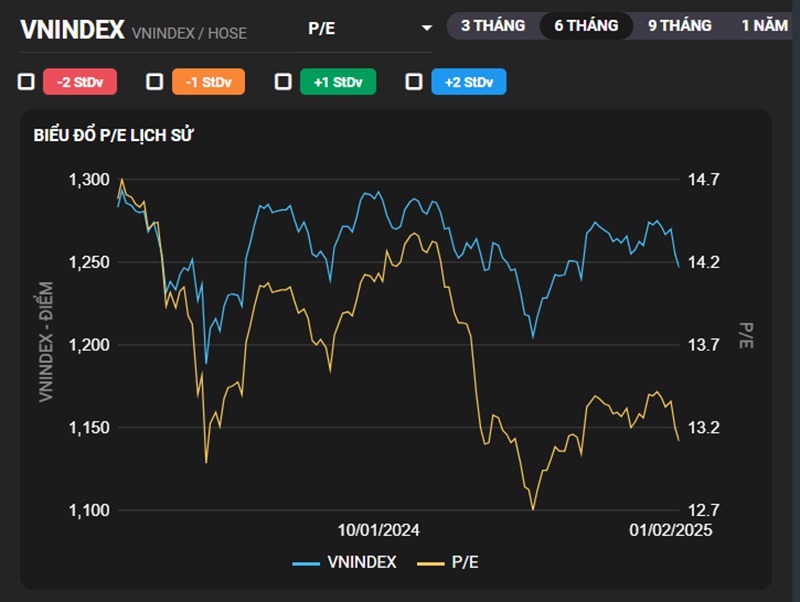Enable the -2 StDv checkbox
Image resolution: width=800 pixels, height=602 pixels.
click(x=26, y=82)
